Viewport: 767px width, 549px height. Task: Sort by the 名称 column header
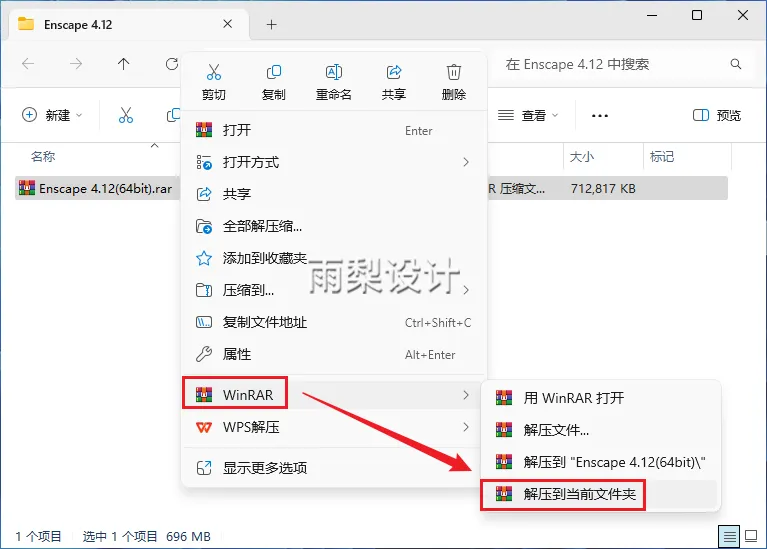(43, 157)
